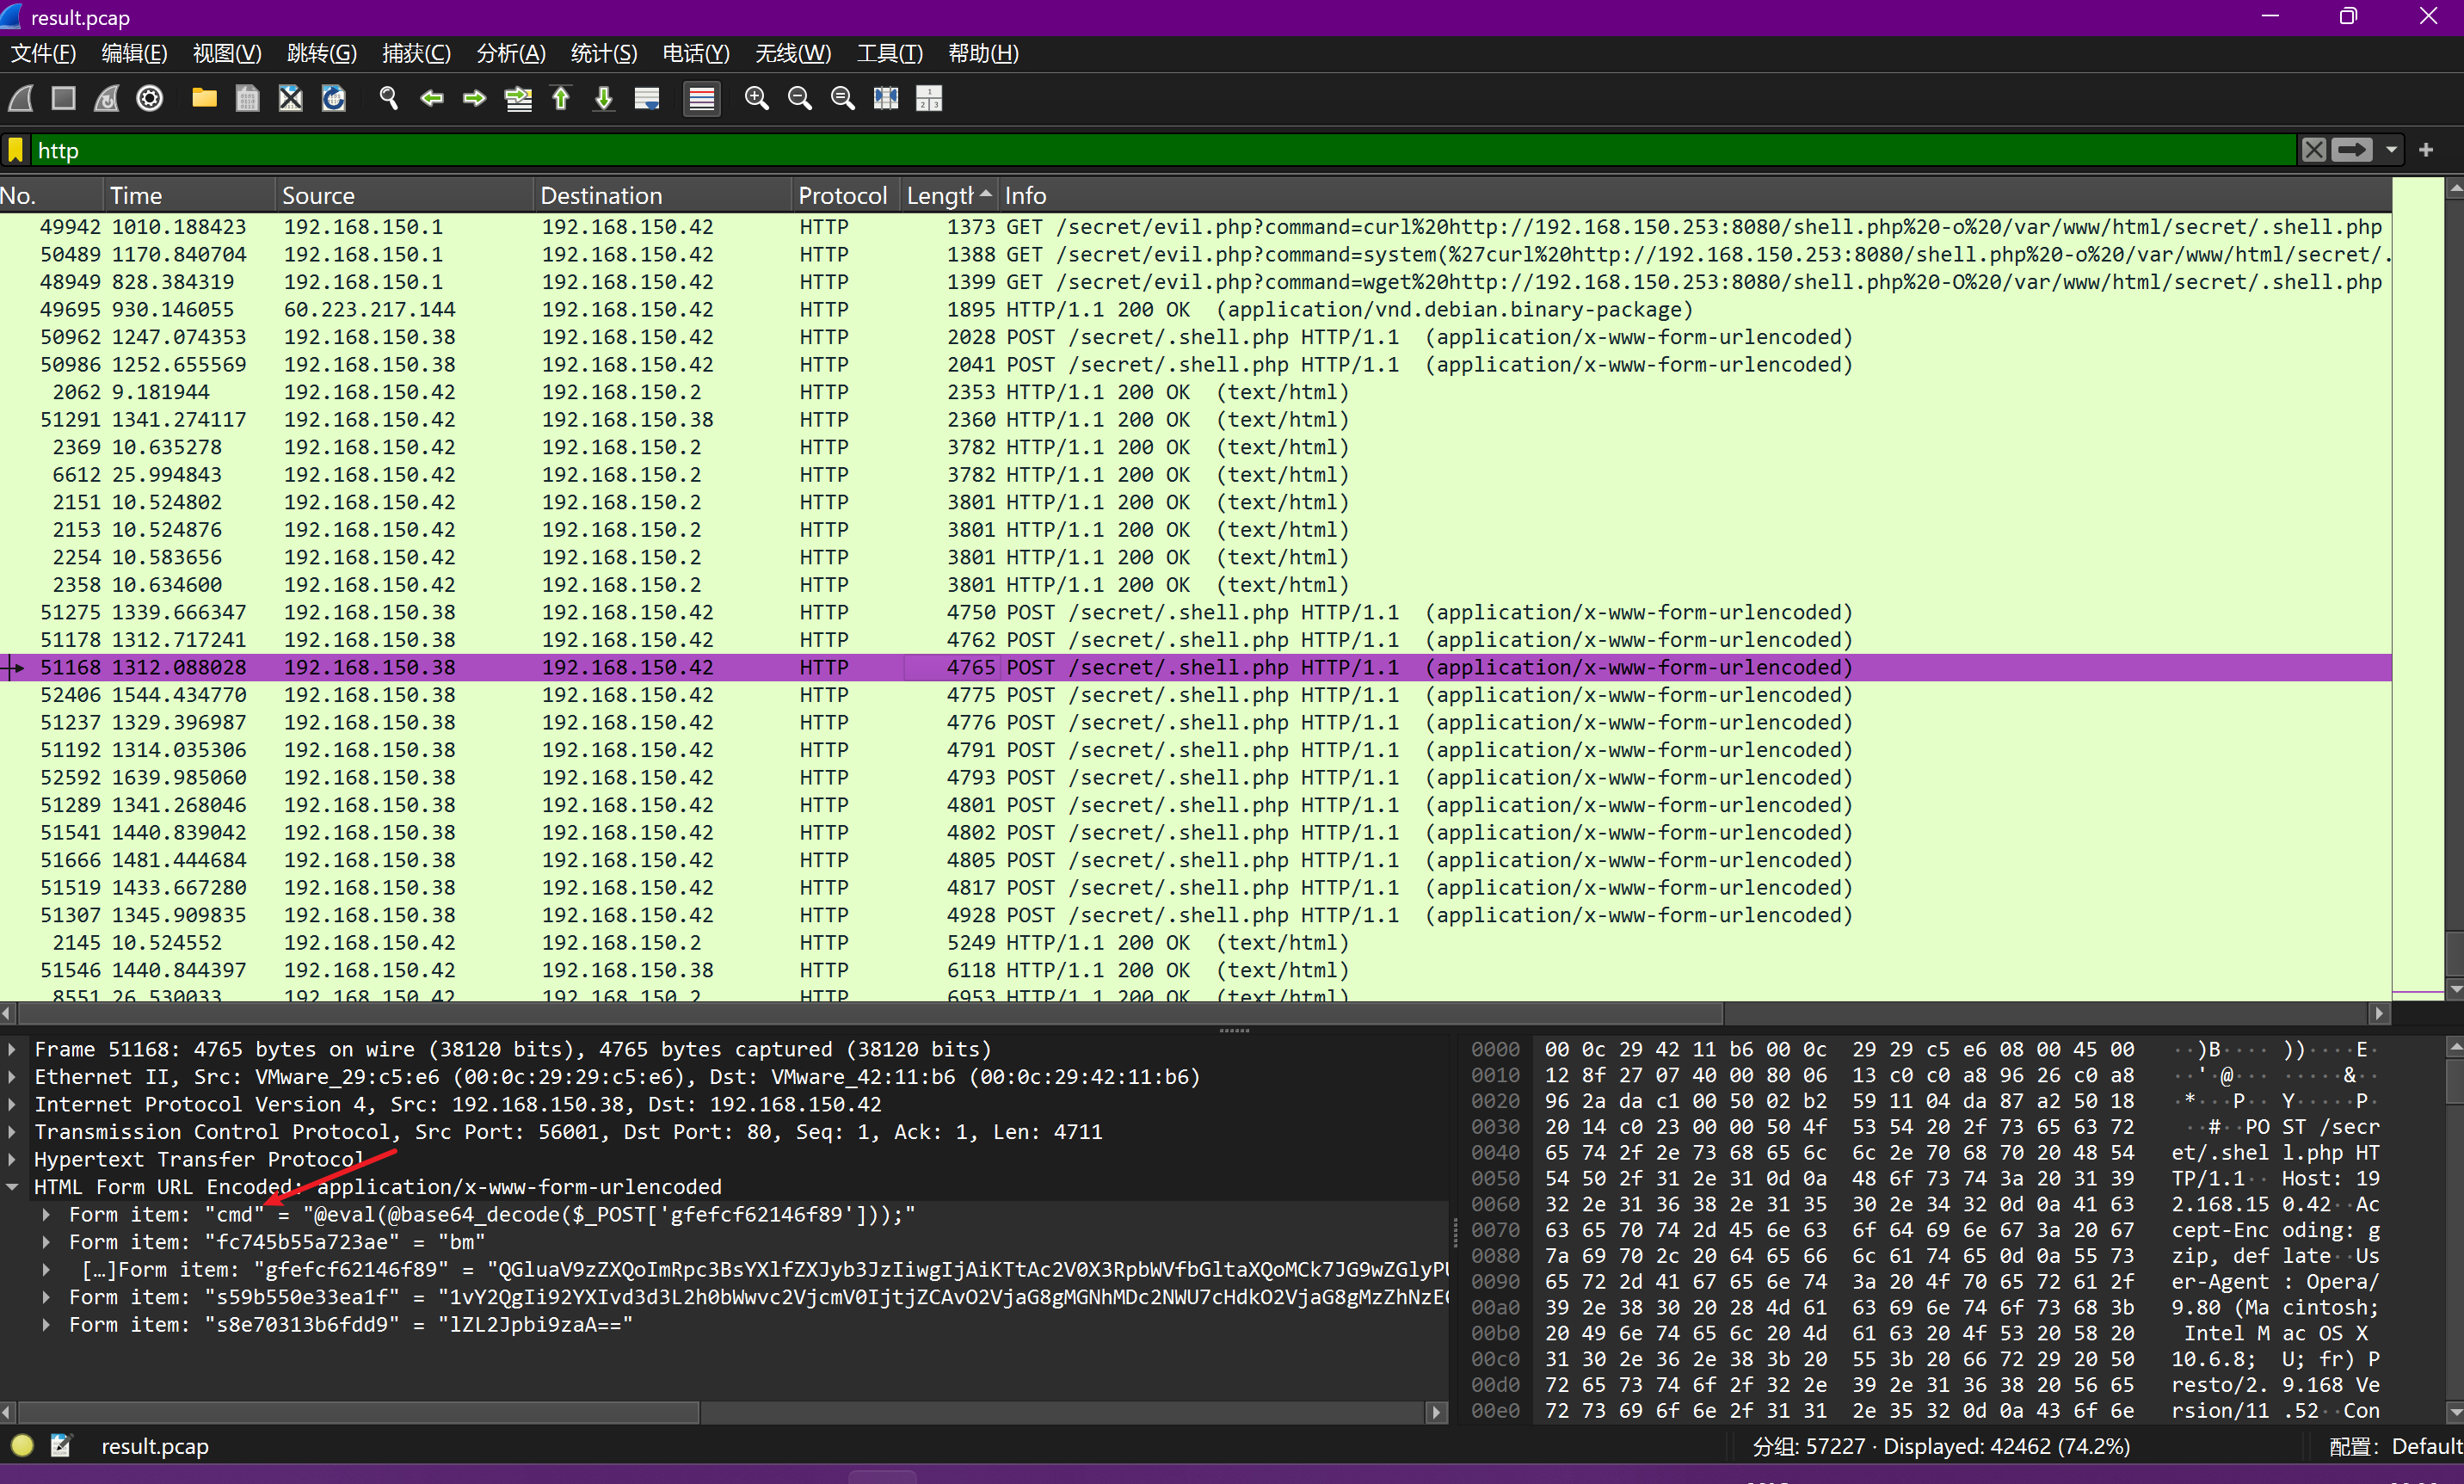Jump to first packet arrow icon
This screenshot has width=2464, height=1484.
(561, 98)
